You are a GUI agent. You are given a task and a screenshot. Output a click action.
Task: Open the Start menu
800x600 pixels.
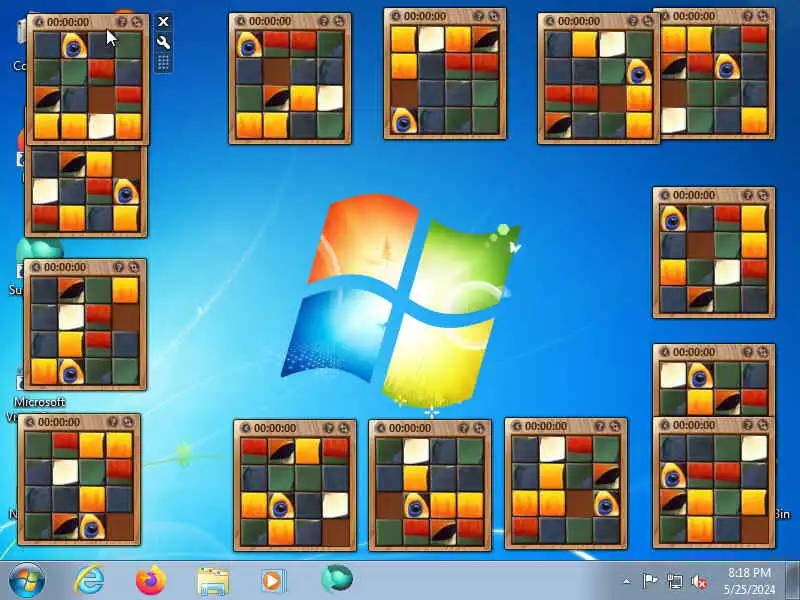[27, 580]
